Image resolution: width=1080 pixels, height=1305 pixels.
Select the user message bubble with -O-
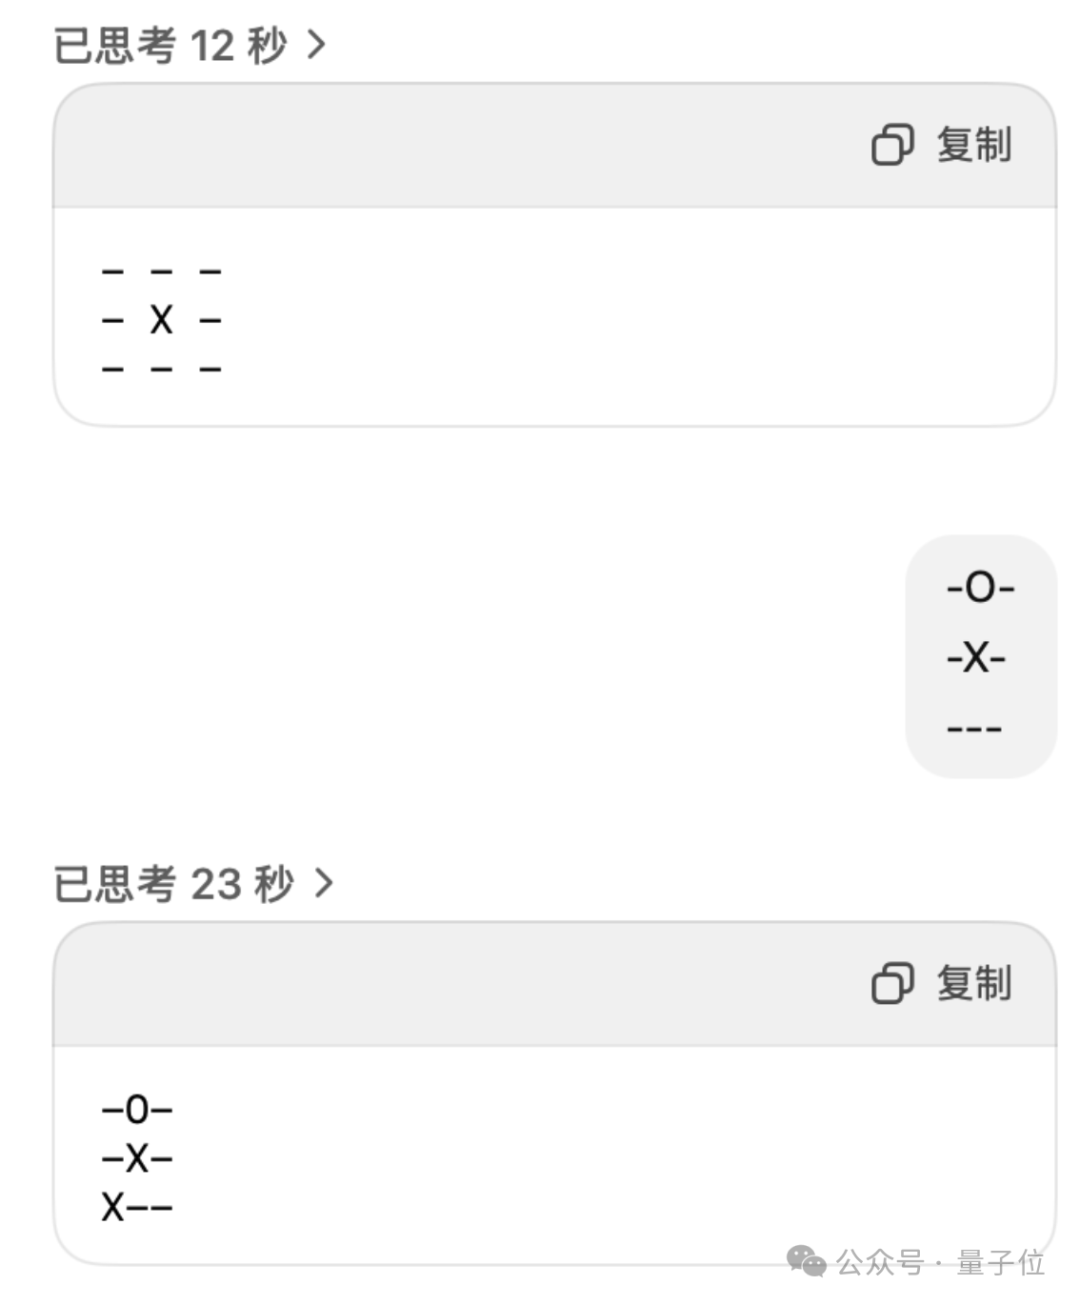980,656
